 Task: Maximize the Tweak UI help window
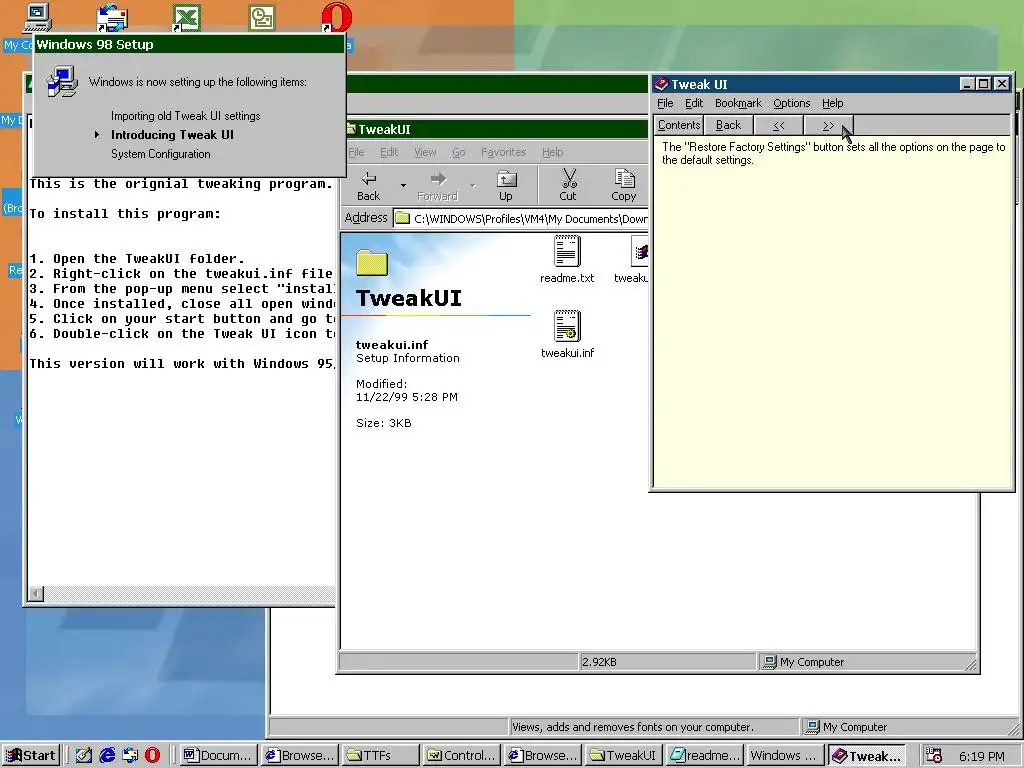[x=984, y=84]
